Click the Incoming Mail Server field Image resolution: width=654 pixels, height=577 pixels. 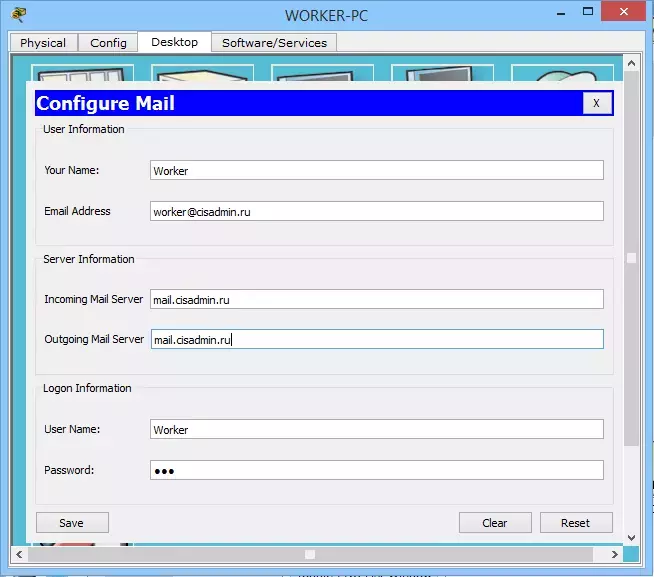[x=377, y=299]
